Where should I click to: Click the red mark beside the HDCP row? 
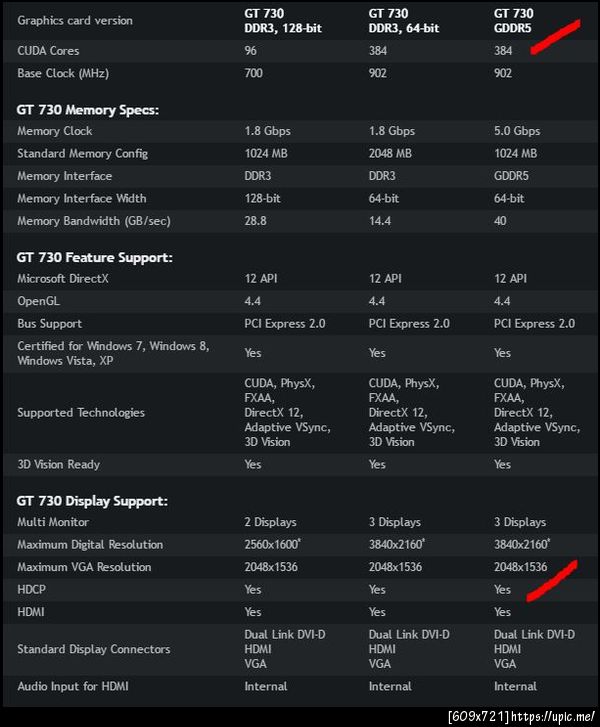(552, 582)
